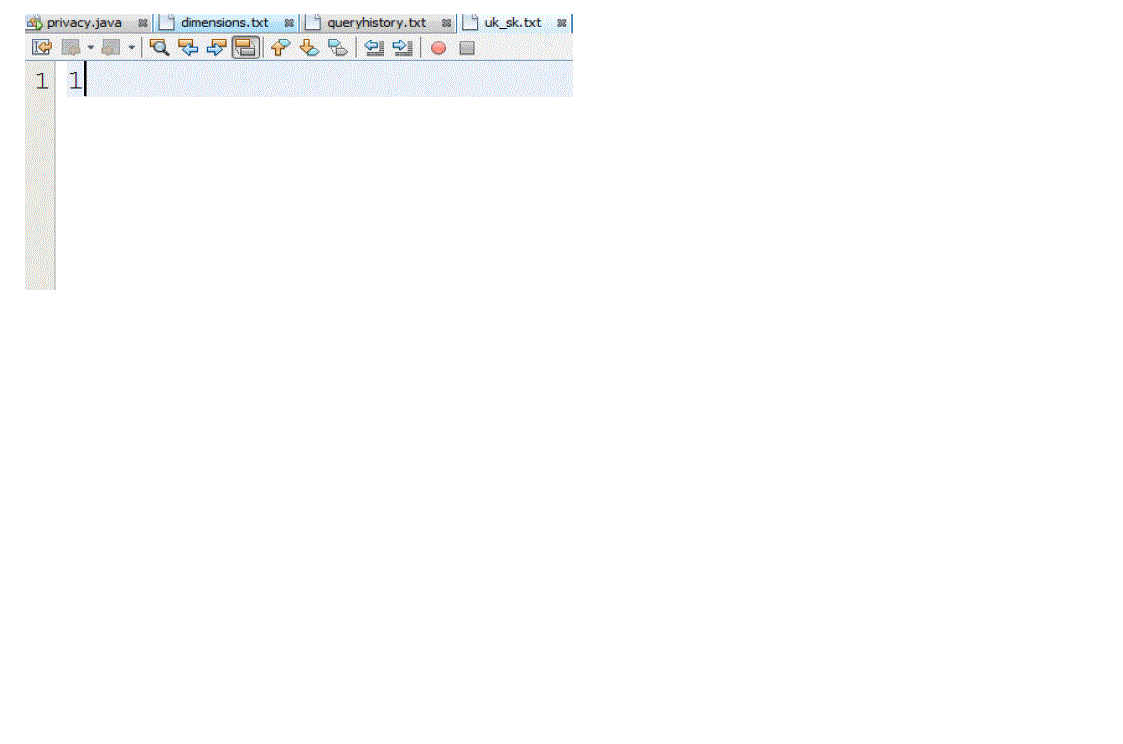Viewport: 1123px width, 744px height.
Task: Find previous occurrence in the editor
Action: coord(188,47)
